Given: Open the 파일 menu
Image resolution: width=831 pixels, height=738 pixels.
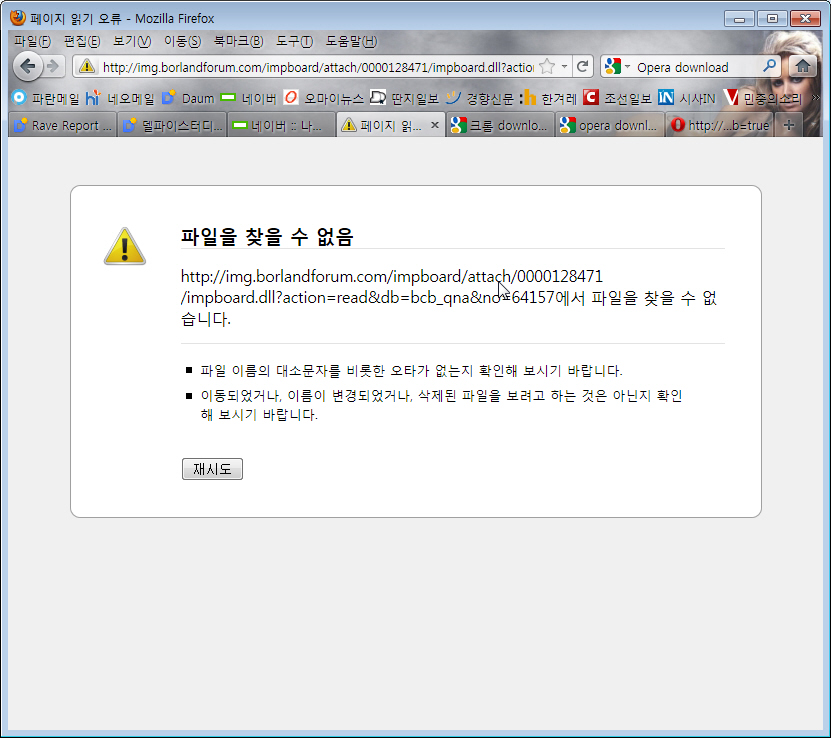Looking at the screenshot, I should coord(32,41).
